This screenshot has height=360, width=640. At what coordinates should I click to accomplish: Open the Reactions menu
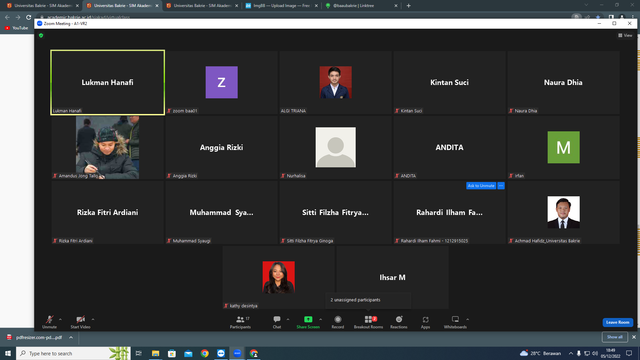[x=399, y=322]
